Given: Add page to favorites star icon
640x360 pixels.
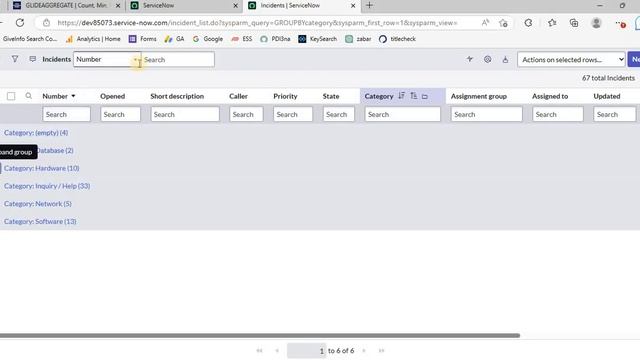Looking at the screenshot, I should pyautogui.click(x=503, y=23).
